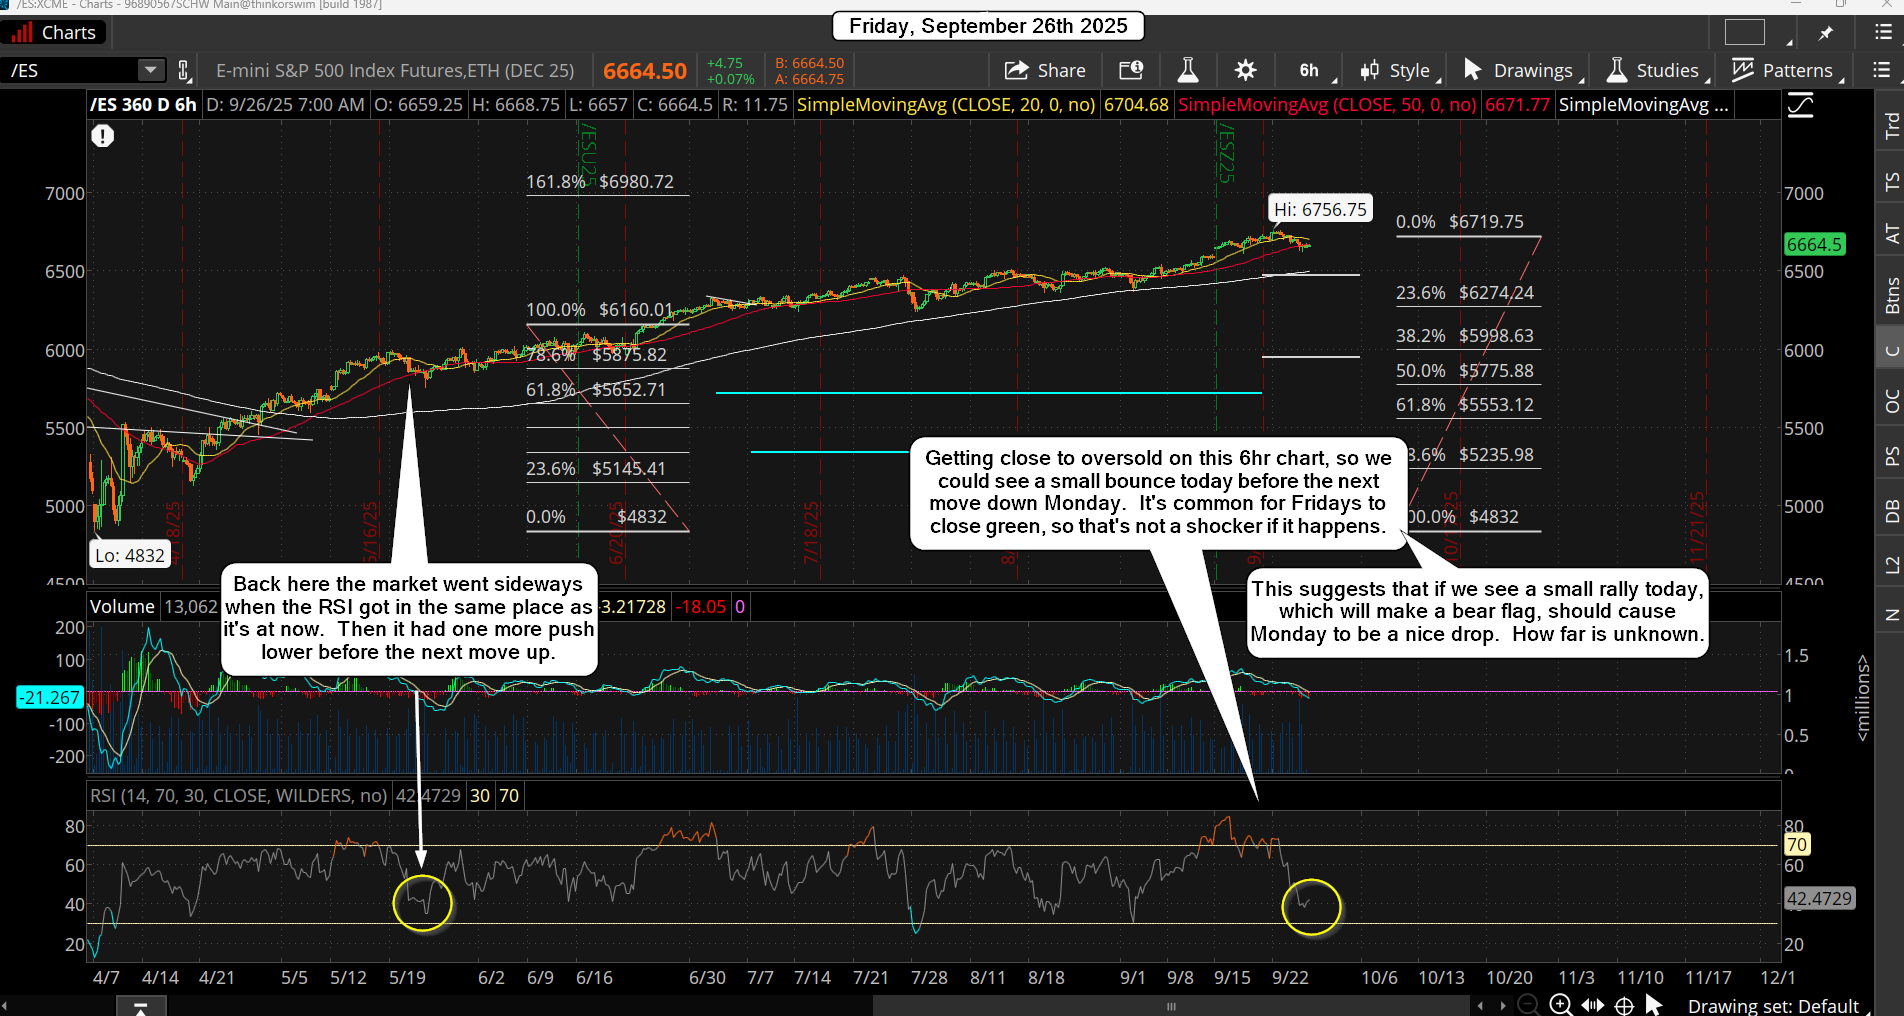Open the Style menu

(x=1398, y=70)
